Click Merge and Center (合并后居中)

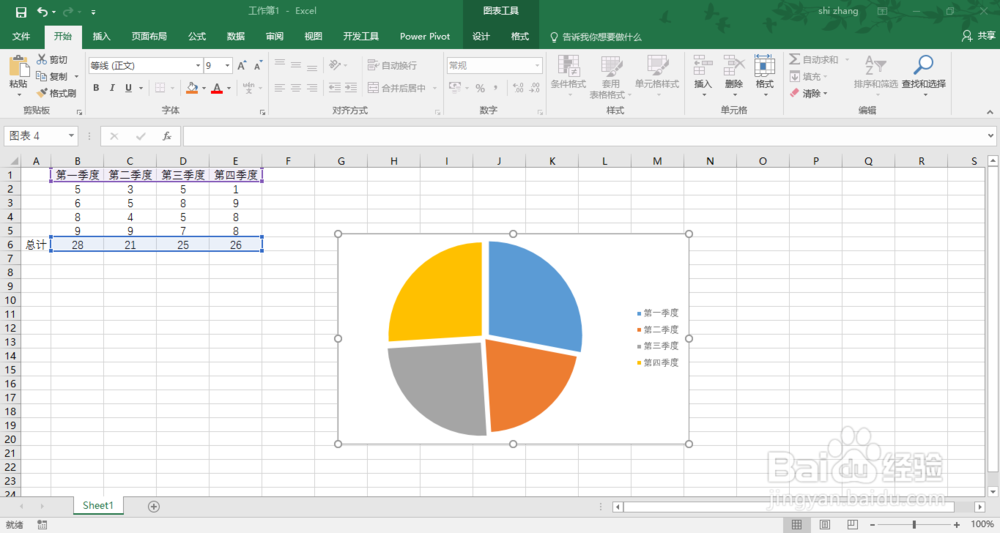click(397, 88)
